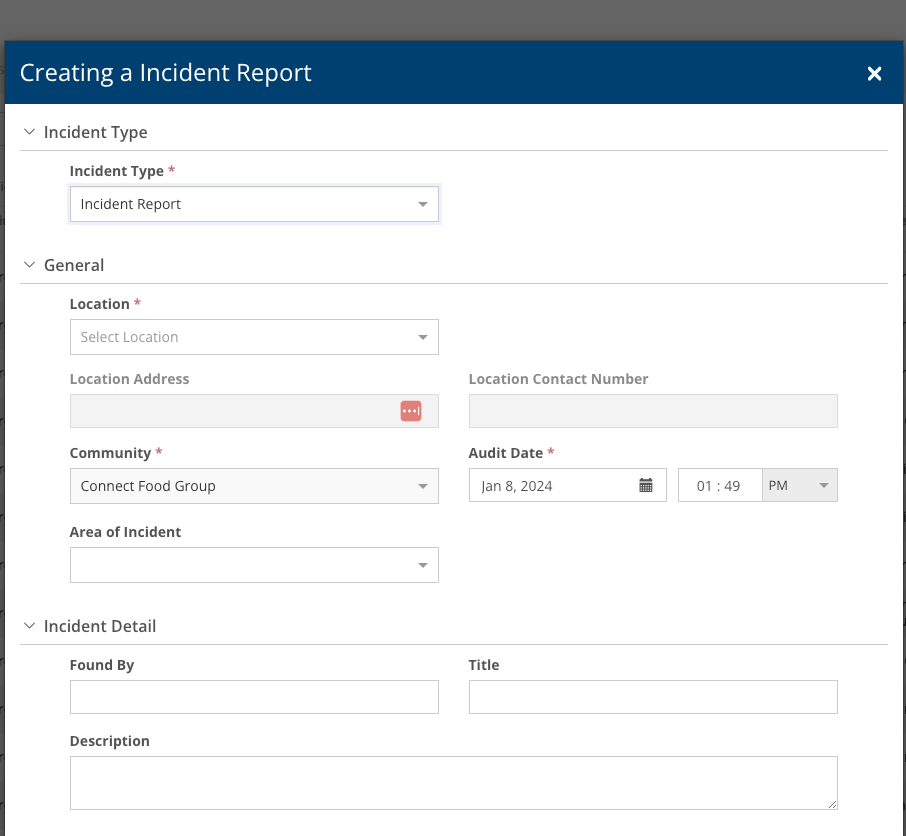Click the Location Contact Number field
The image size is (906, 836).
click(652, 411)
